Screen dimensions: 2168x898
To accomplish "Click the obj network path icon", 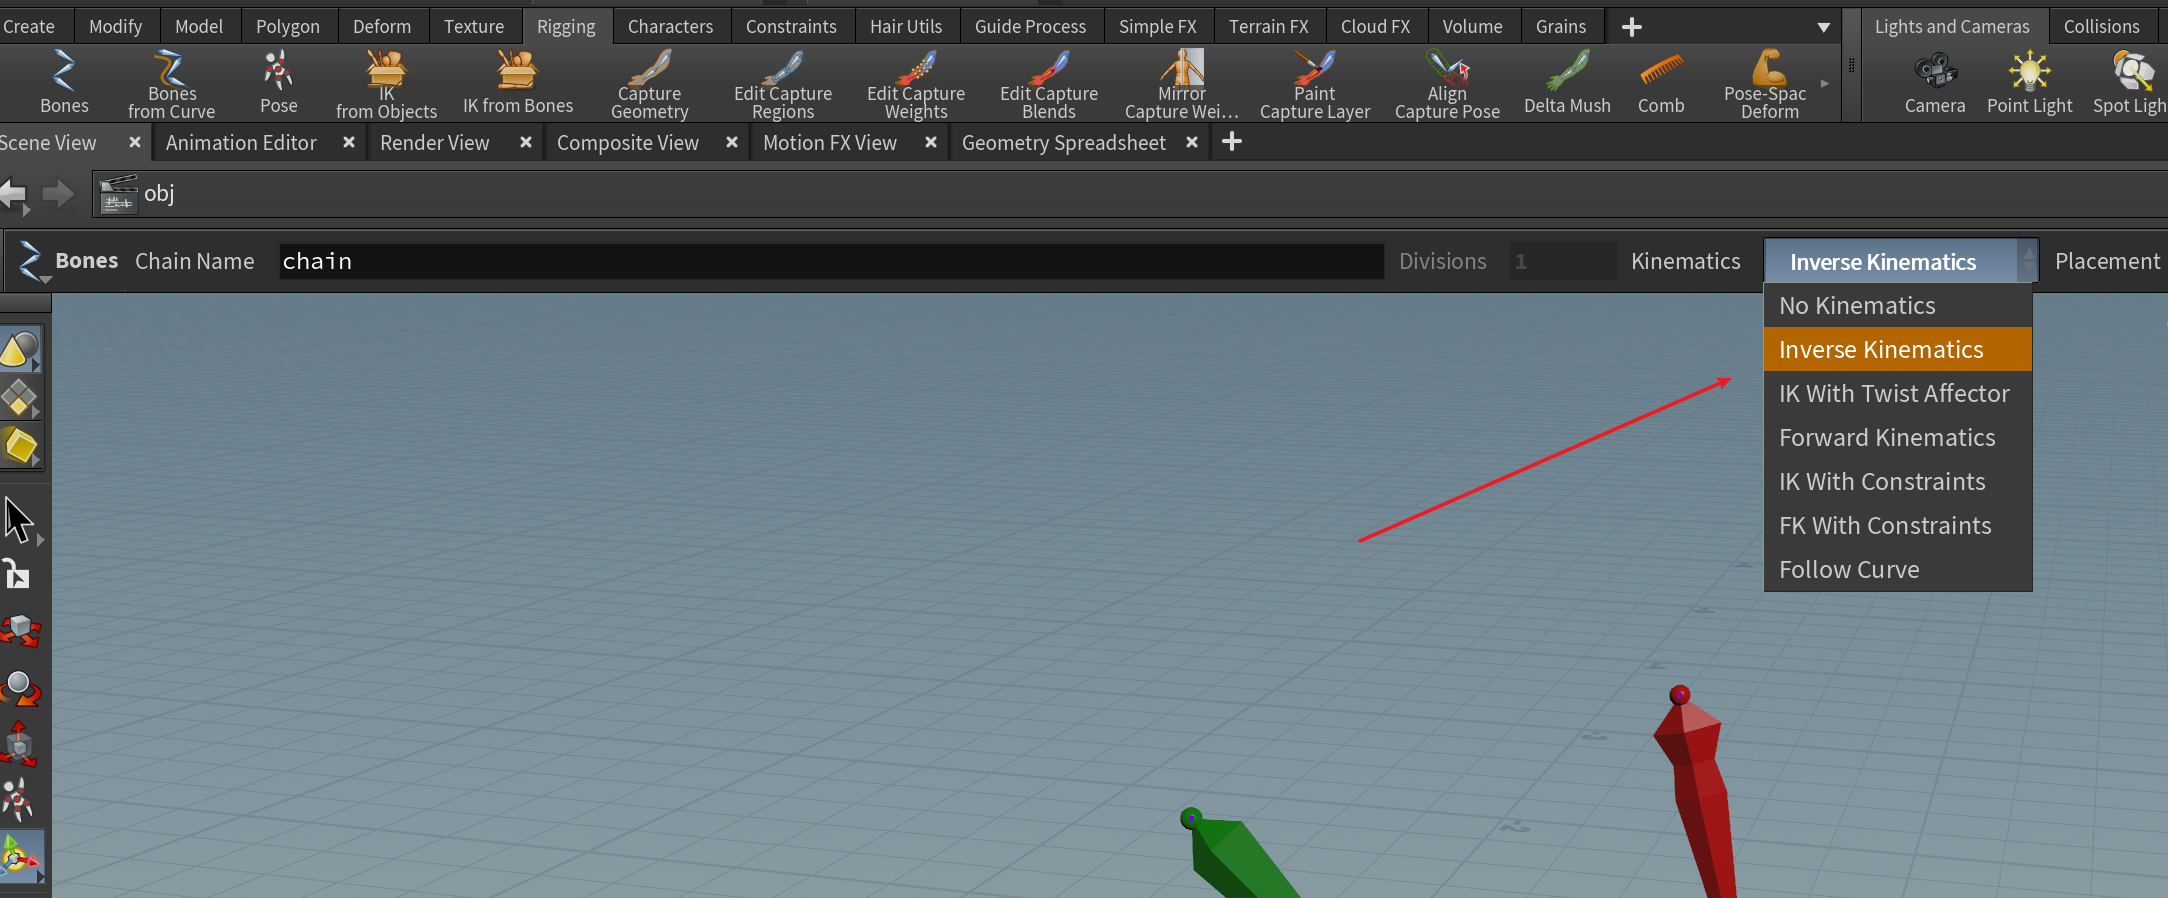I will [x=118, y=194].
